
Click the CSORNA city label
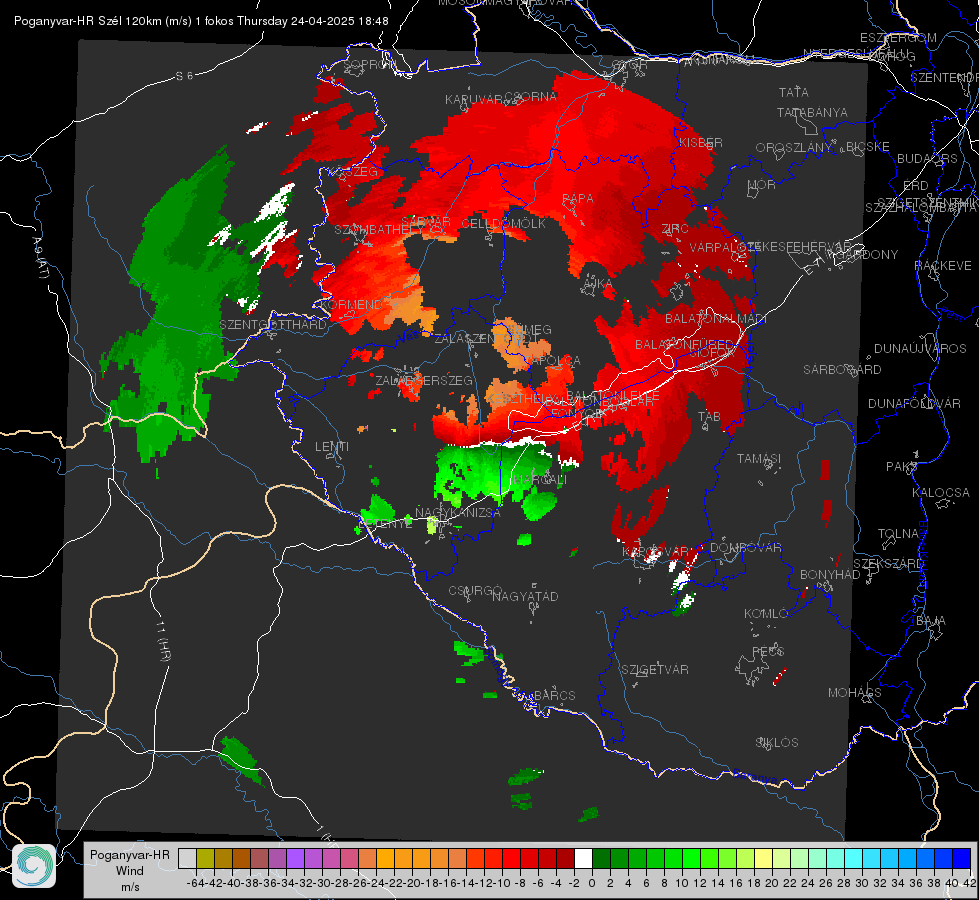531,97
